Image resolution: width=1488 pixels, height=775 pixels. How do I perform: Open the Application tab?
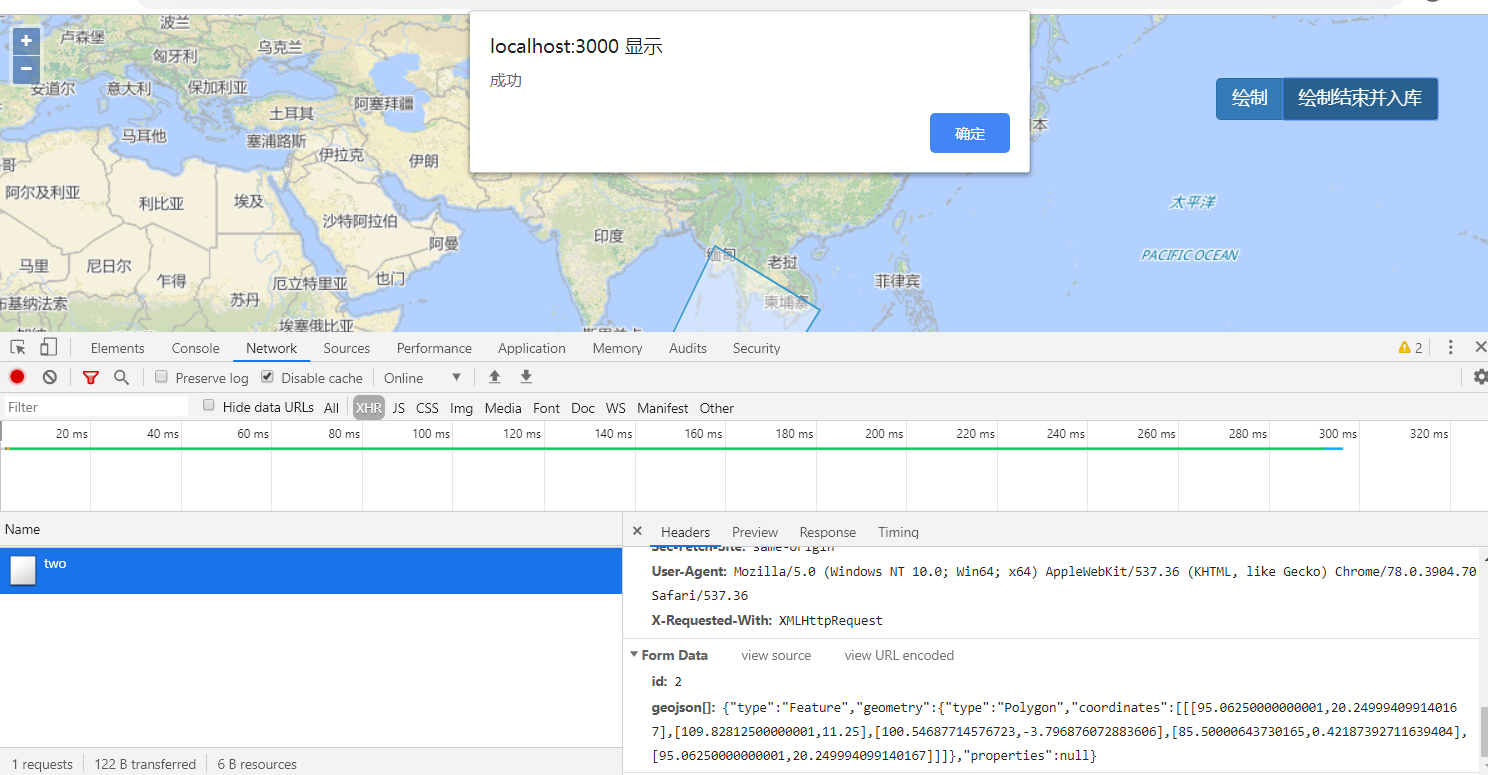pos(532,348)
